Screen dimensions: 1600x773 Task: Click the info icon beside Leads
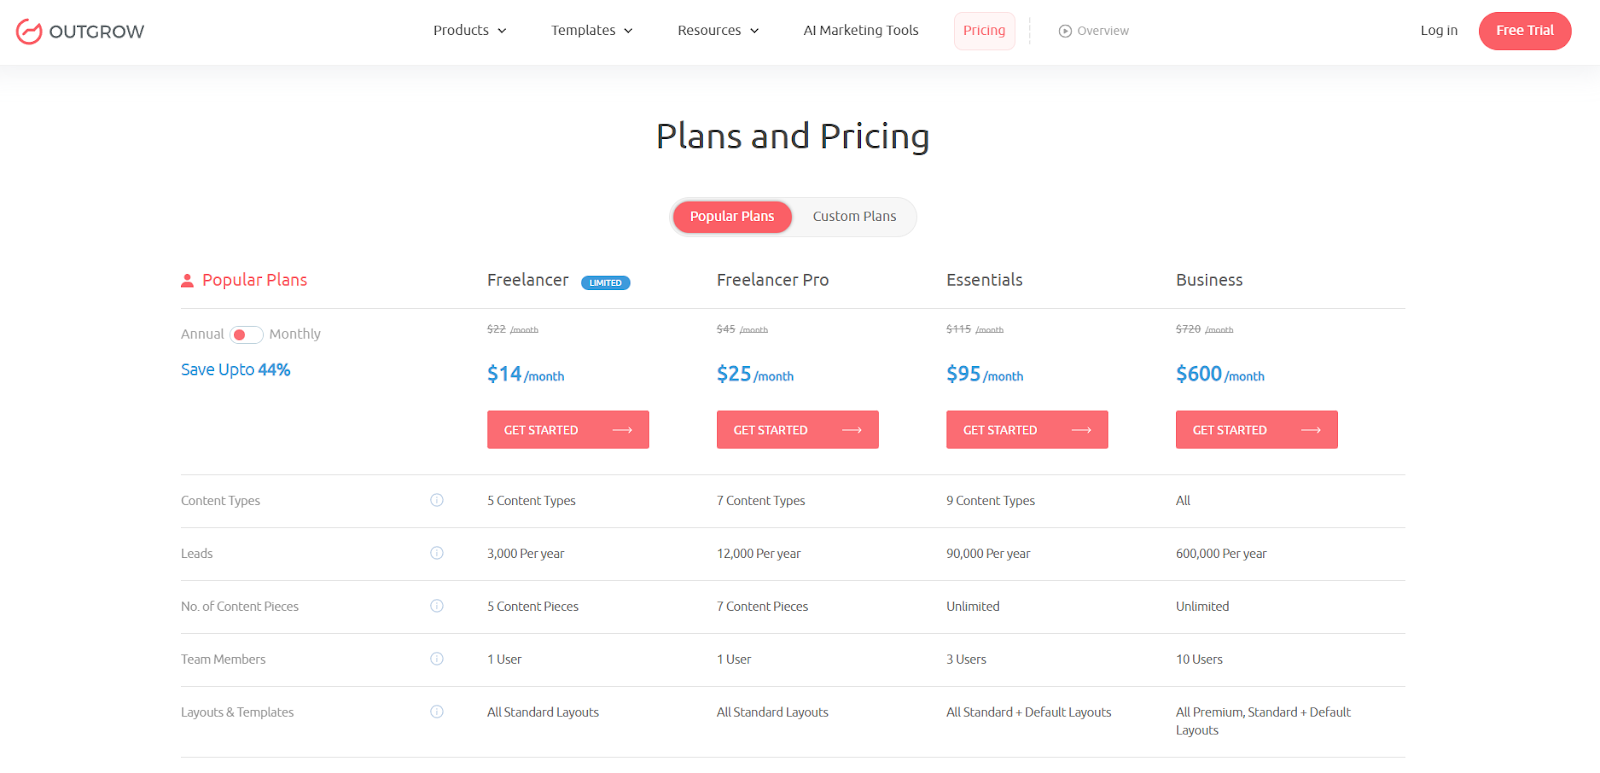(437, 553)
